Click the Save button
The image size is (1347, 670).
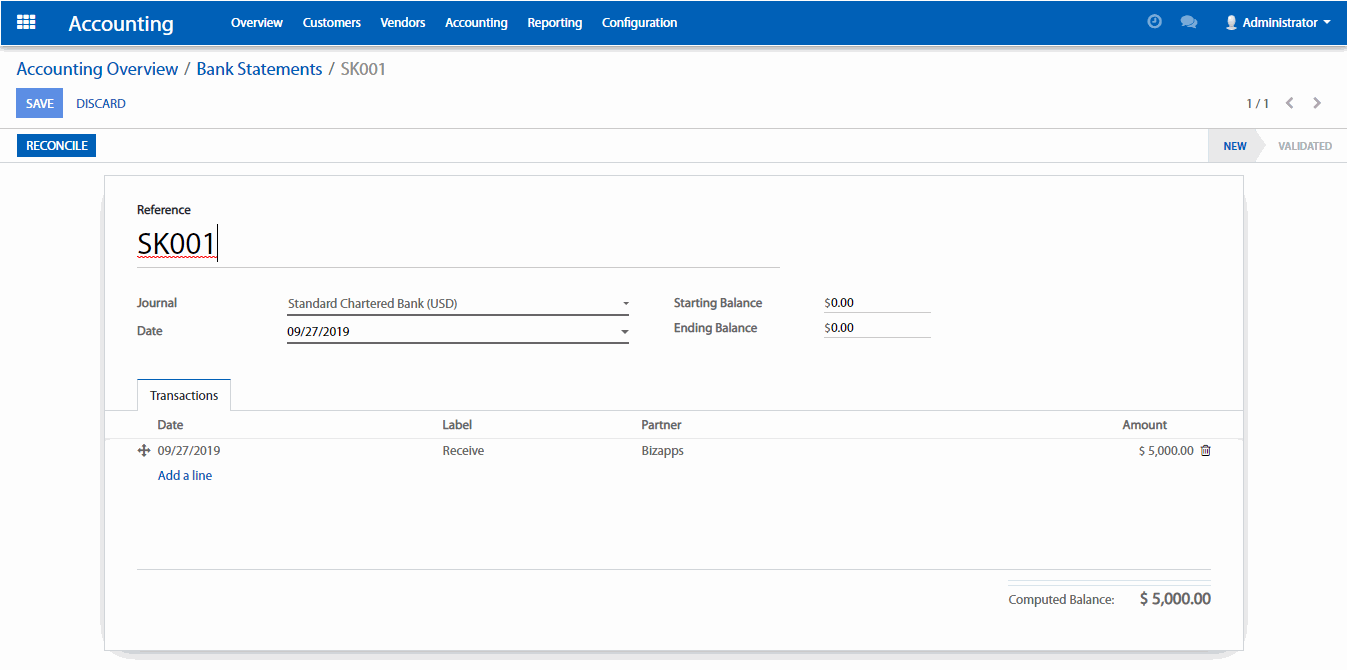point(40,104)
